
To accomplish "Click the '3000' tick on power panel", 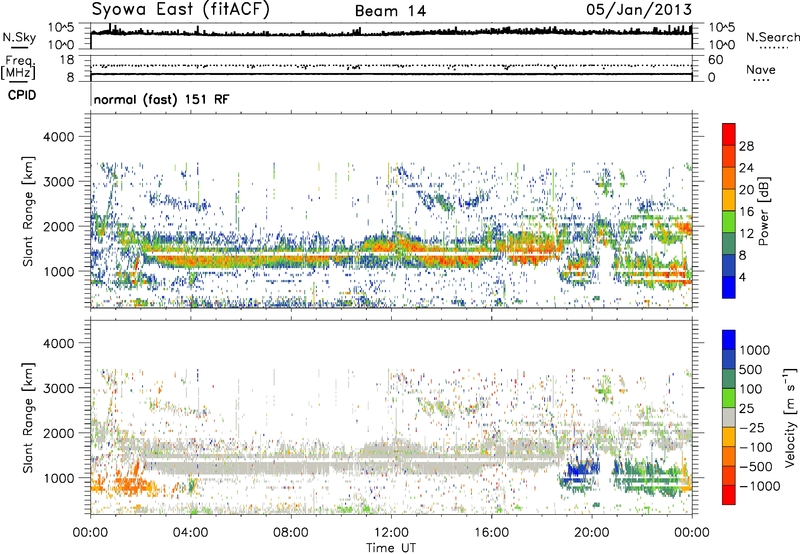I will pyautogui.click(x=59, y=182).
